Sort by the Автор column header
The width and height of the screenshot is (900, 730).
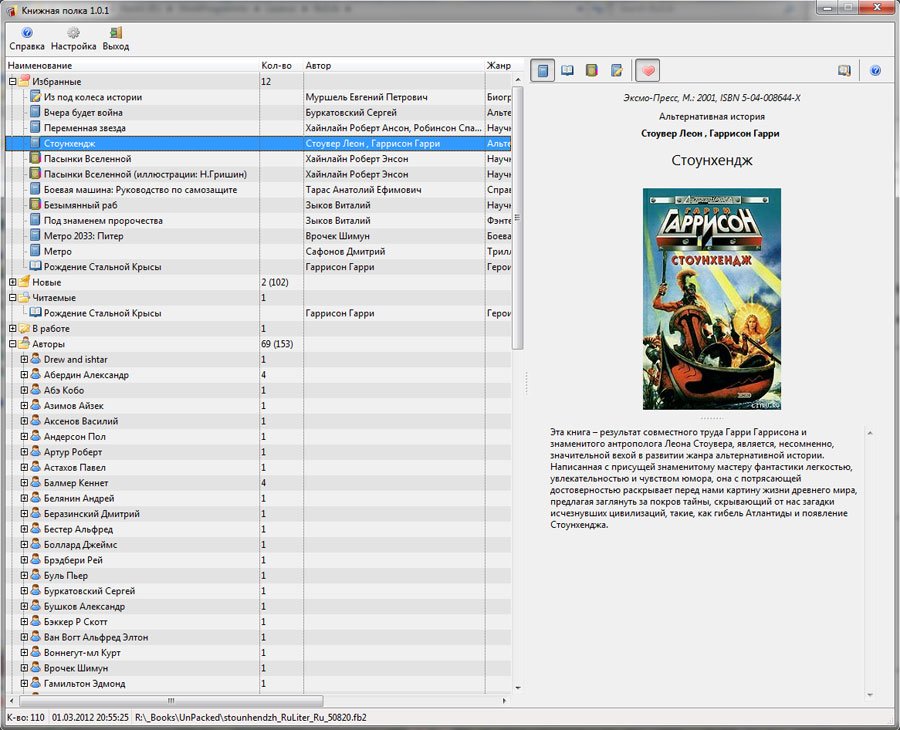(394, 65)
